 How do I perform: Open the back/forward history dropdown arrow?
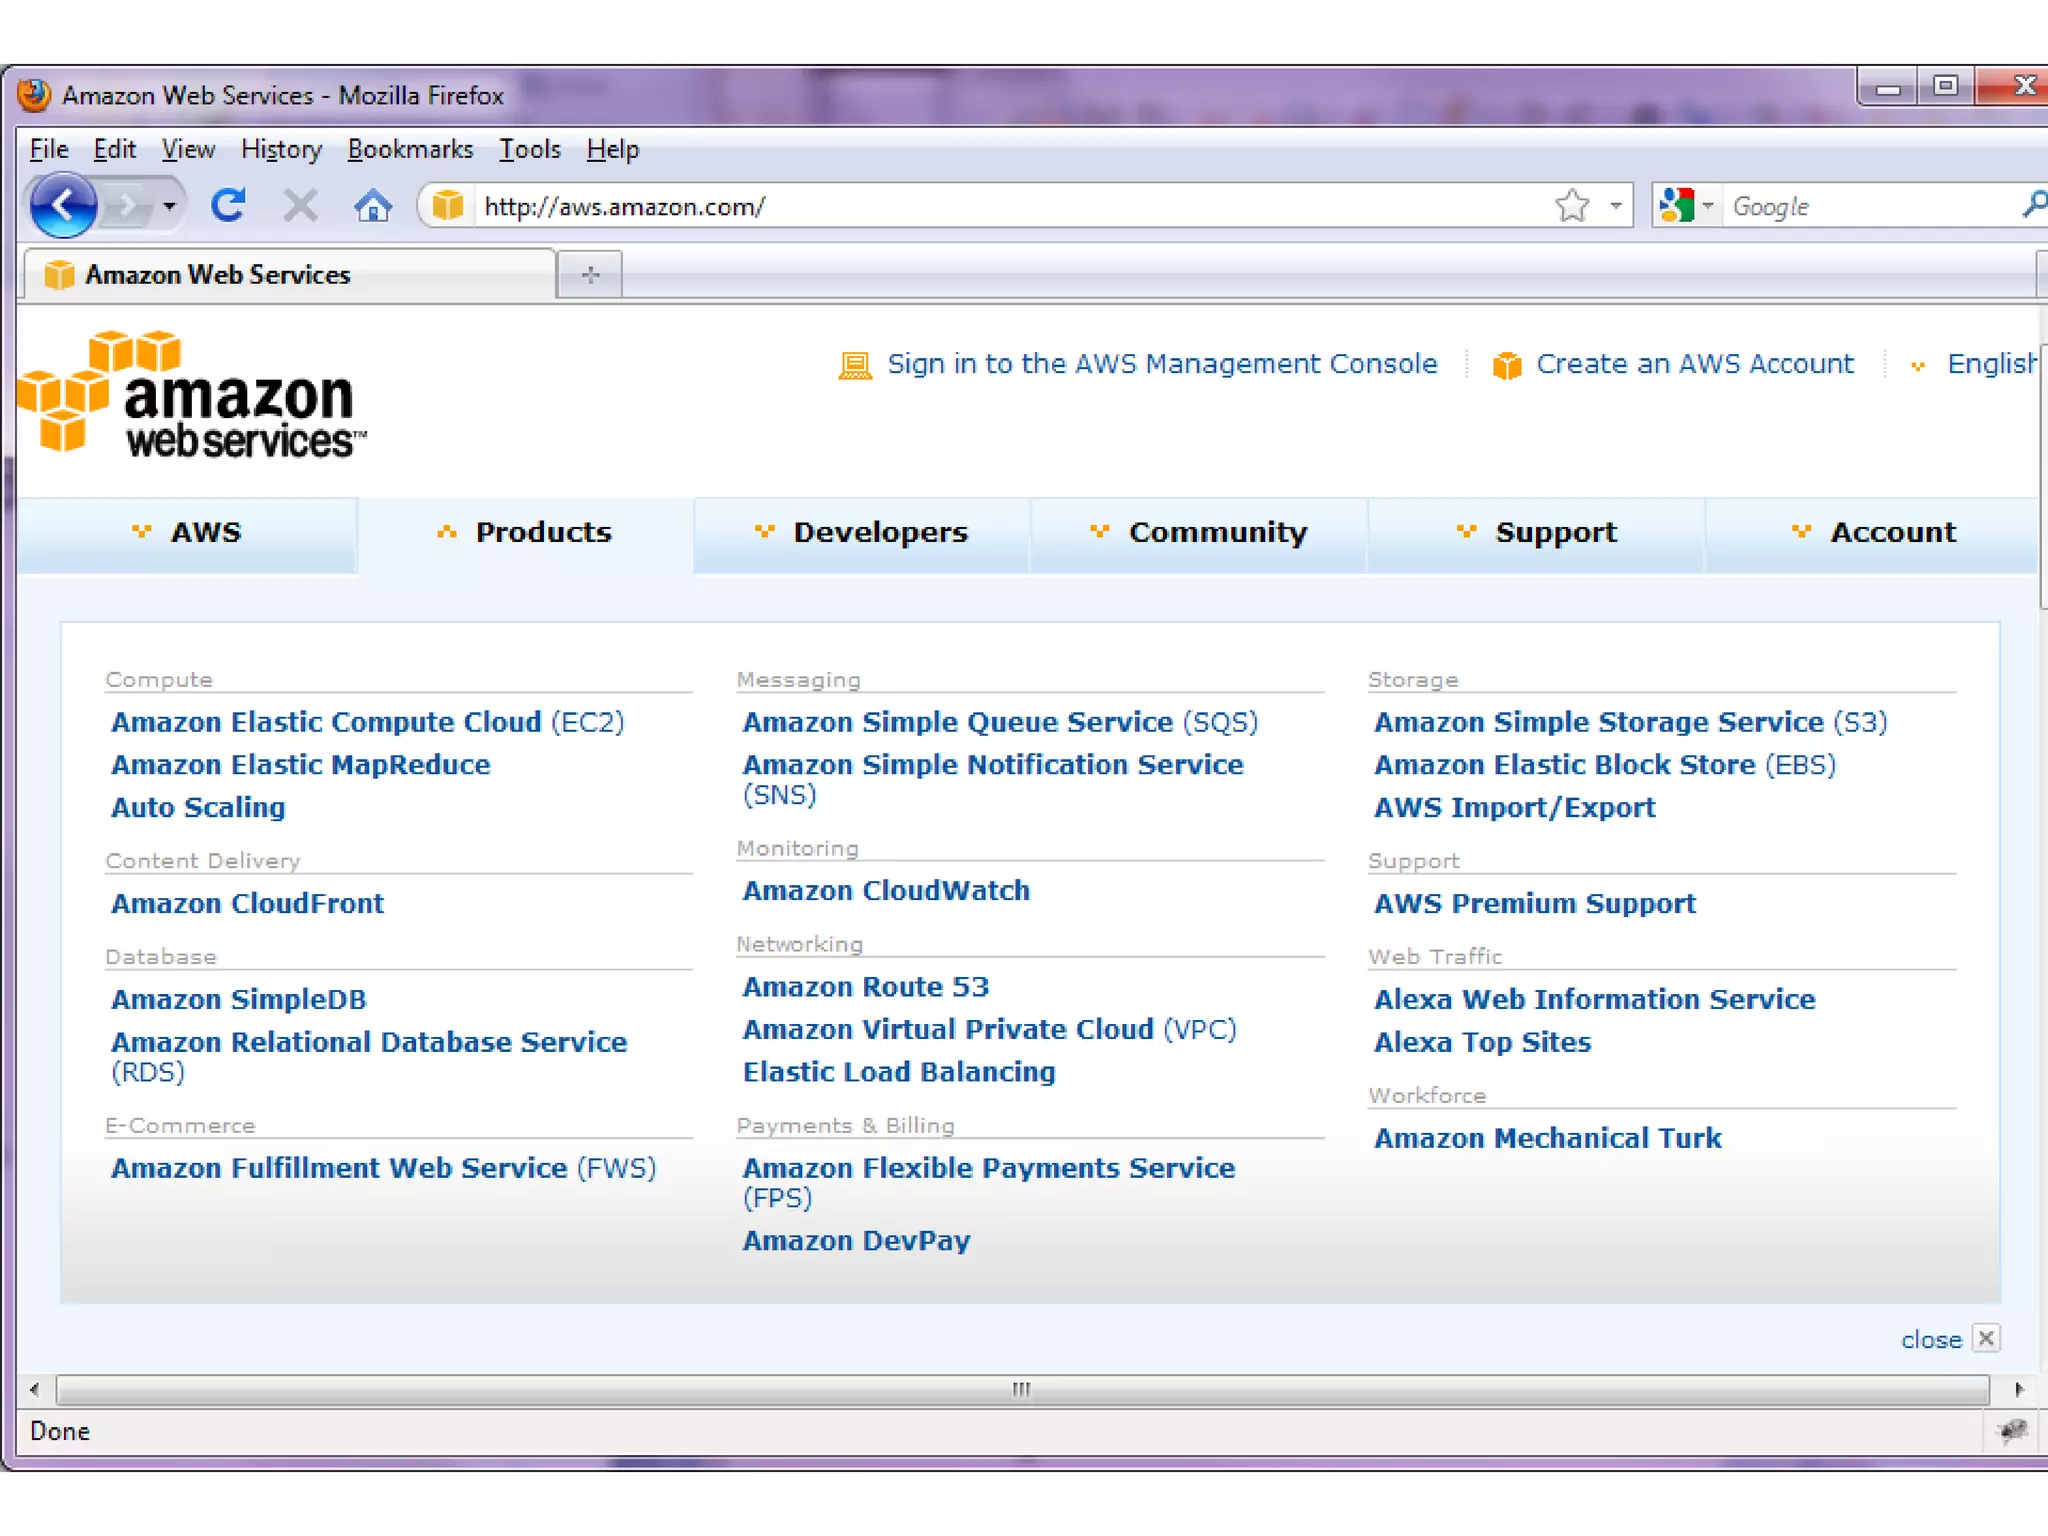pos(169,206)
